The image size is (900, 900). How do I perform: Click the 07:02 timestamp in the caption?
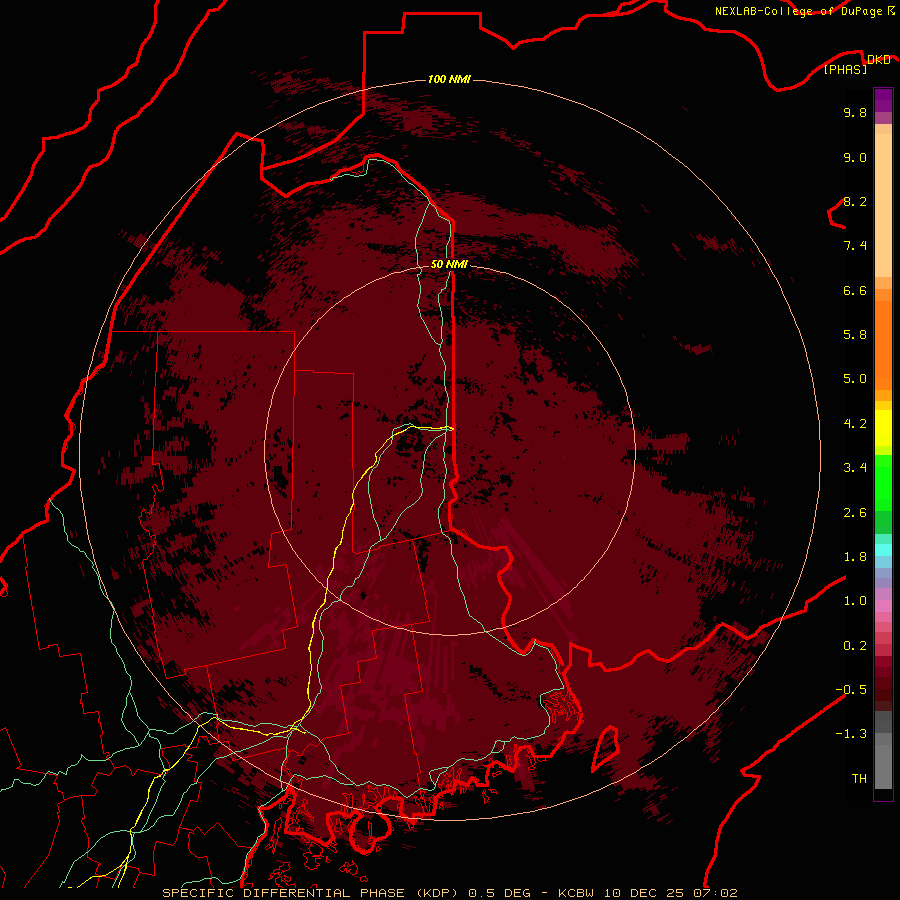pyautogui.click(x=716, y=893)
